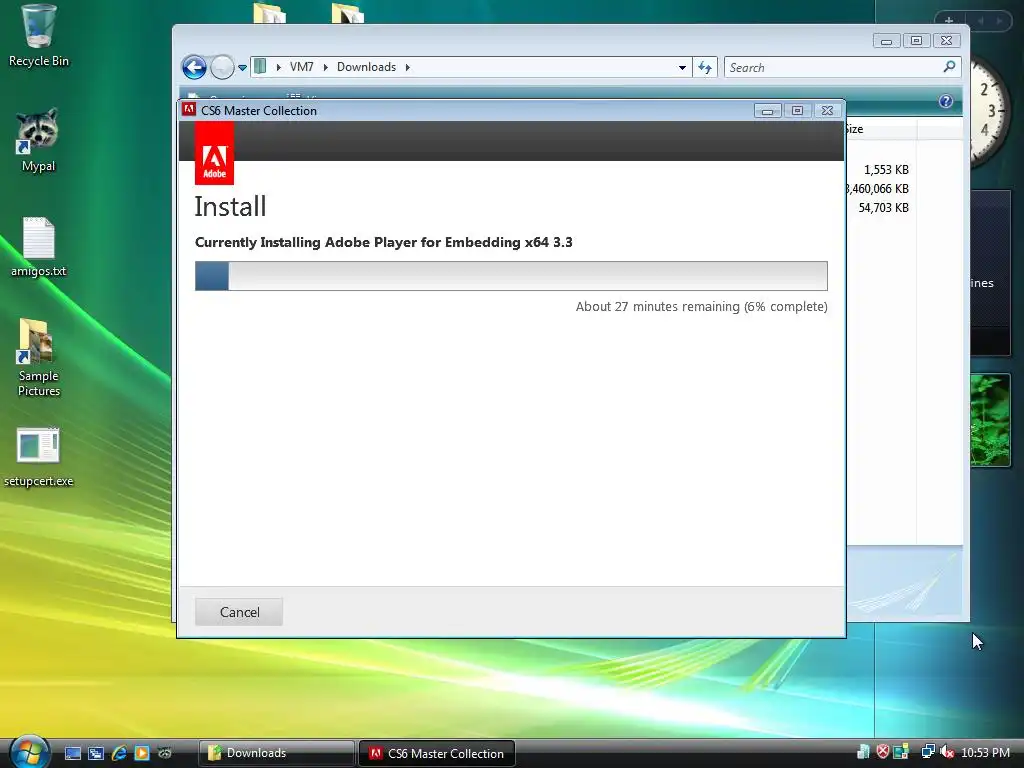Click the 460,066 KB size entry

pos(878,189)
